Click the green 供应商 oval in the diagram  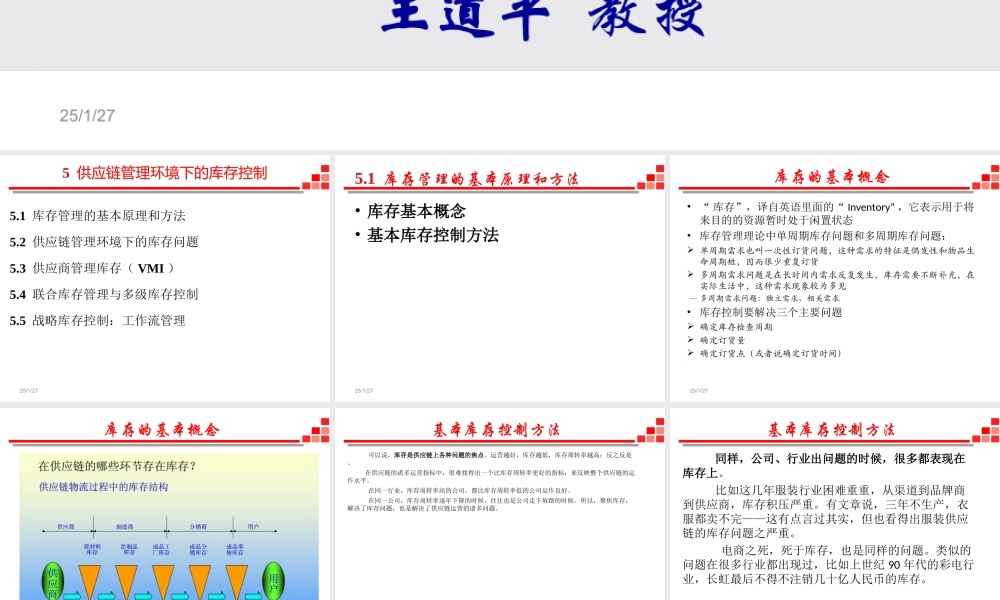coord(54,582)
